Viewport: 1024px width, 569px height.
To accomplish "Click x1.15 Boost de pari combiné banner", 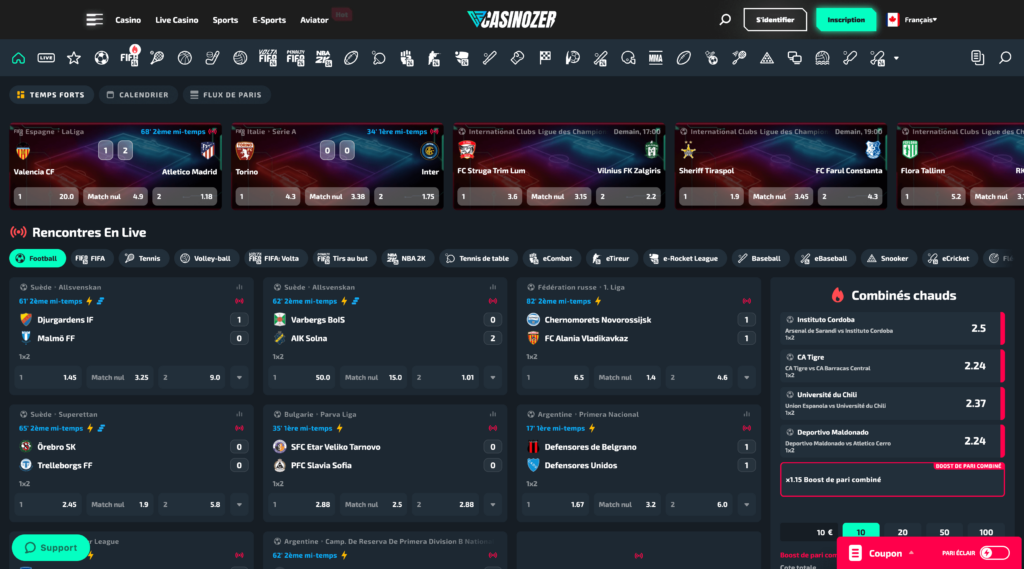I will coord(892,480).
